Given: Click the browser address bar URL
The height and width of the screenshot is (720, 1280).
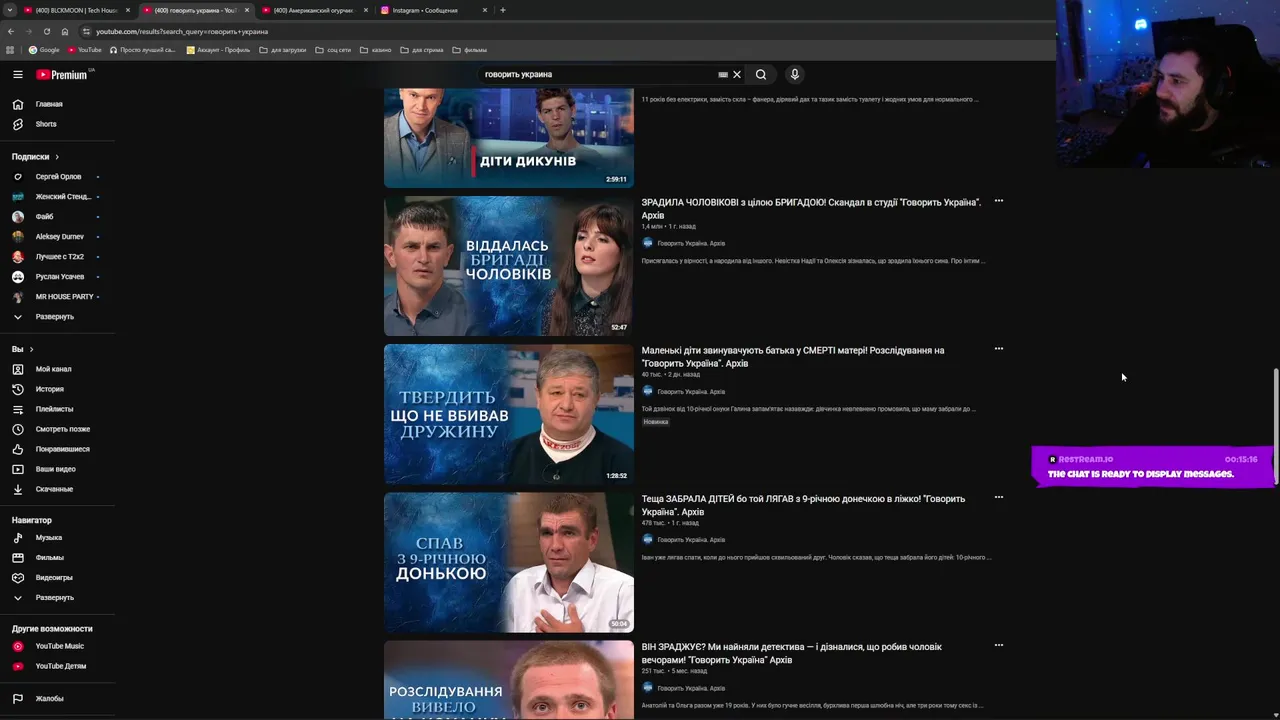Looking at the screenshot, I should tap(181, 31).
